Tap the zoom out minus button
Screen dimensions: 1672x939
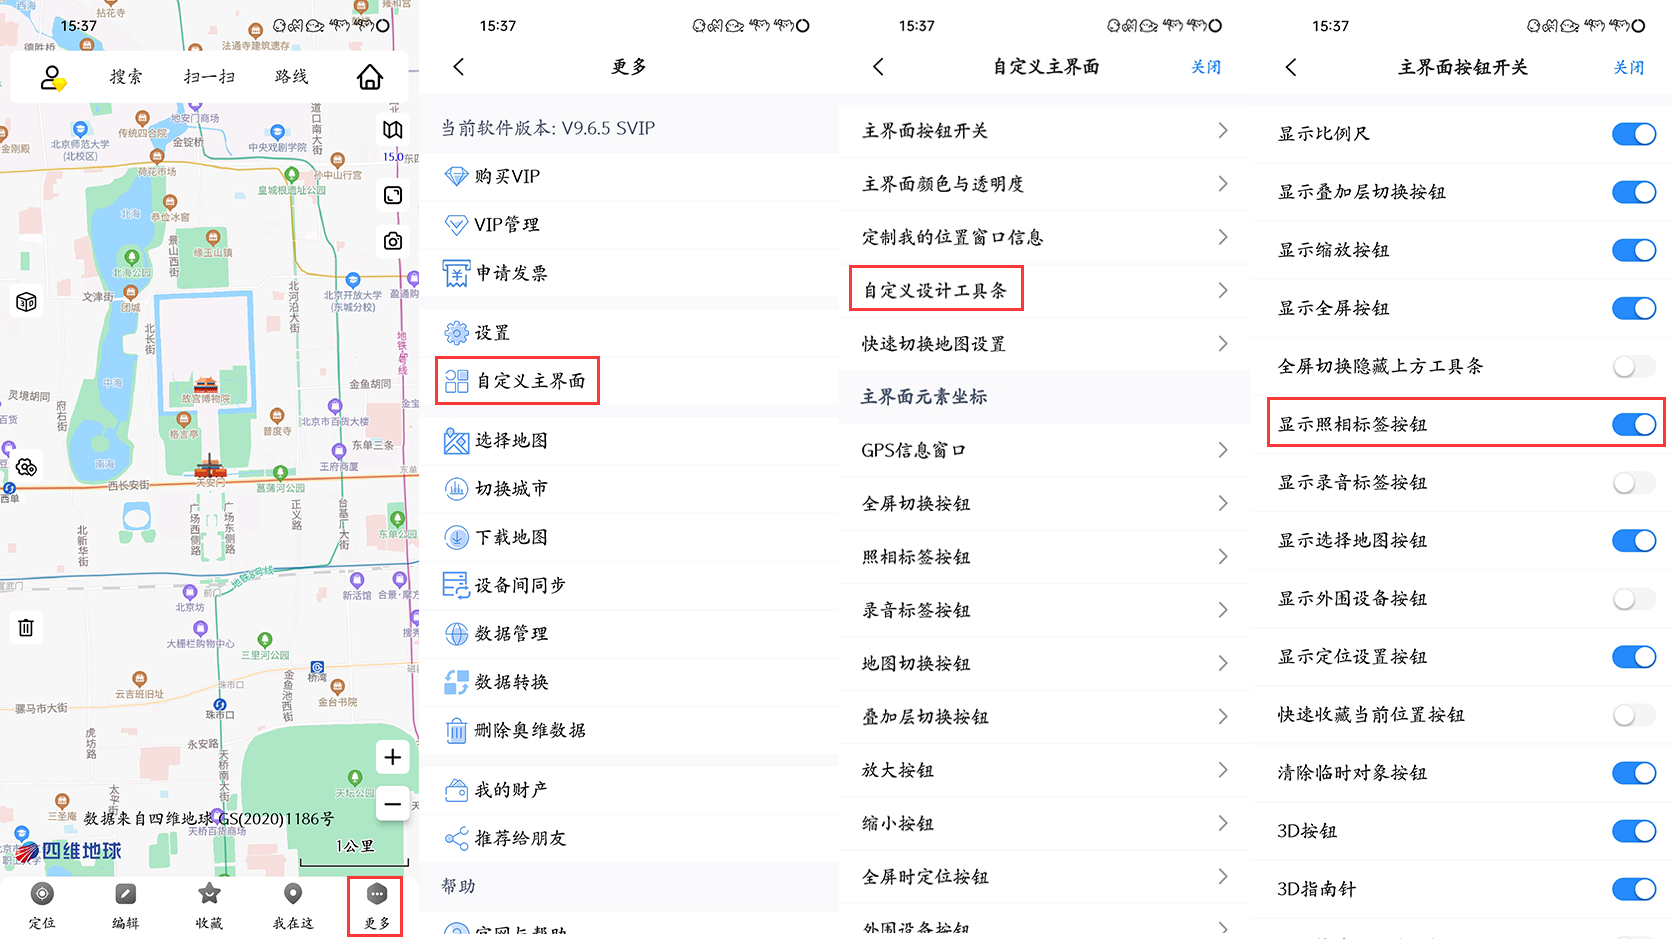392,804
